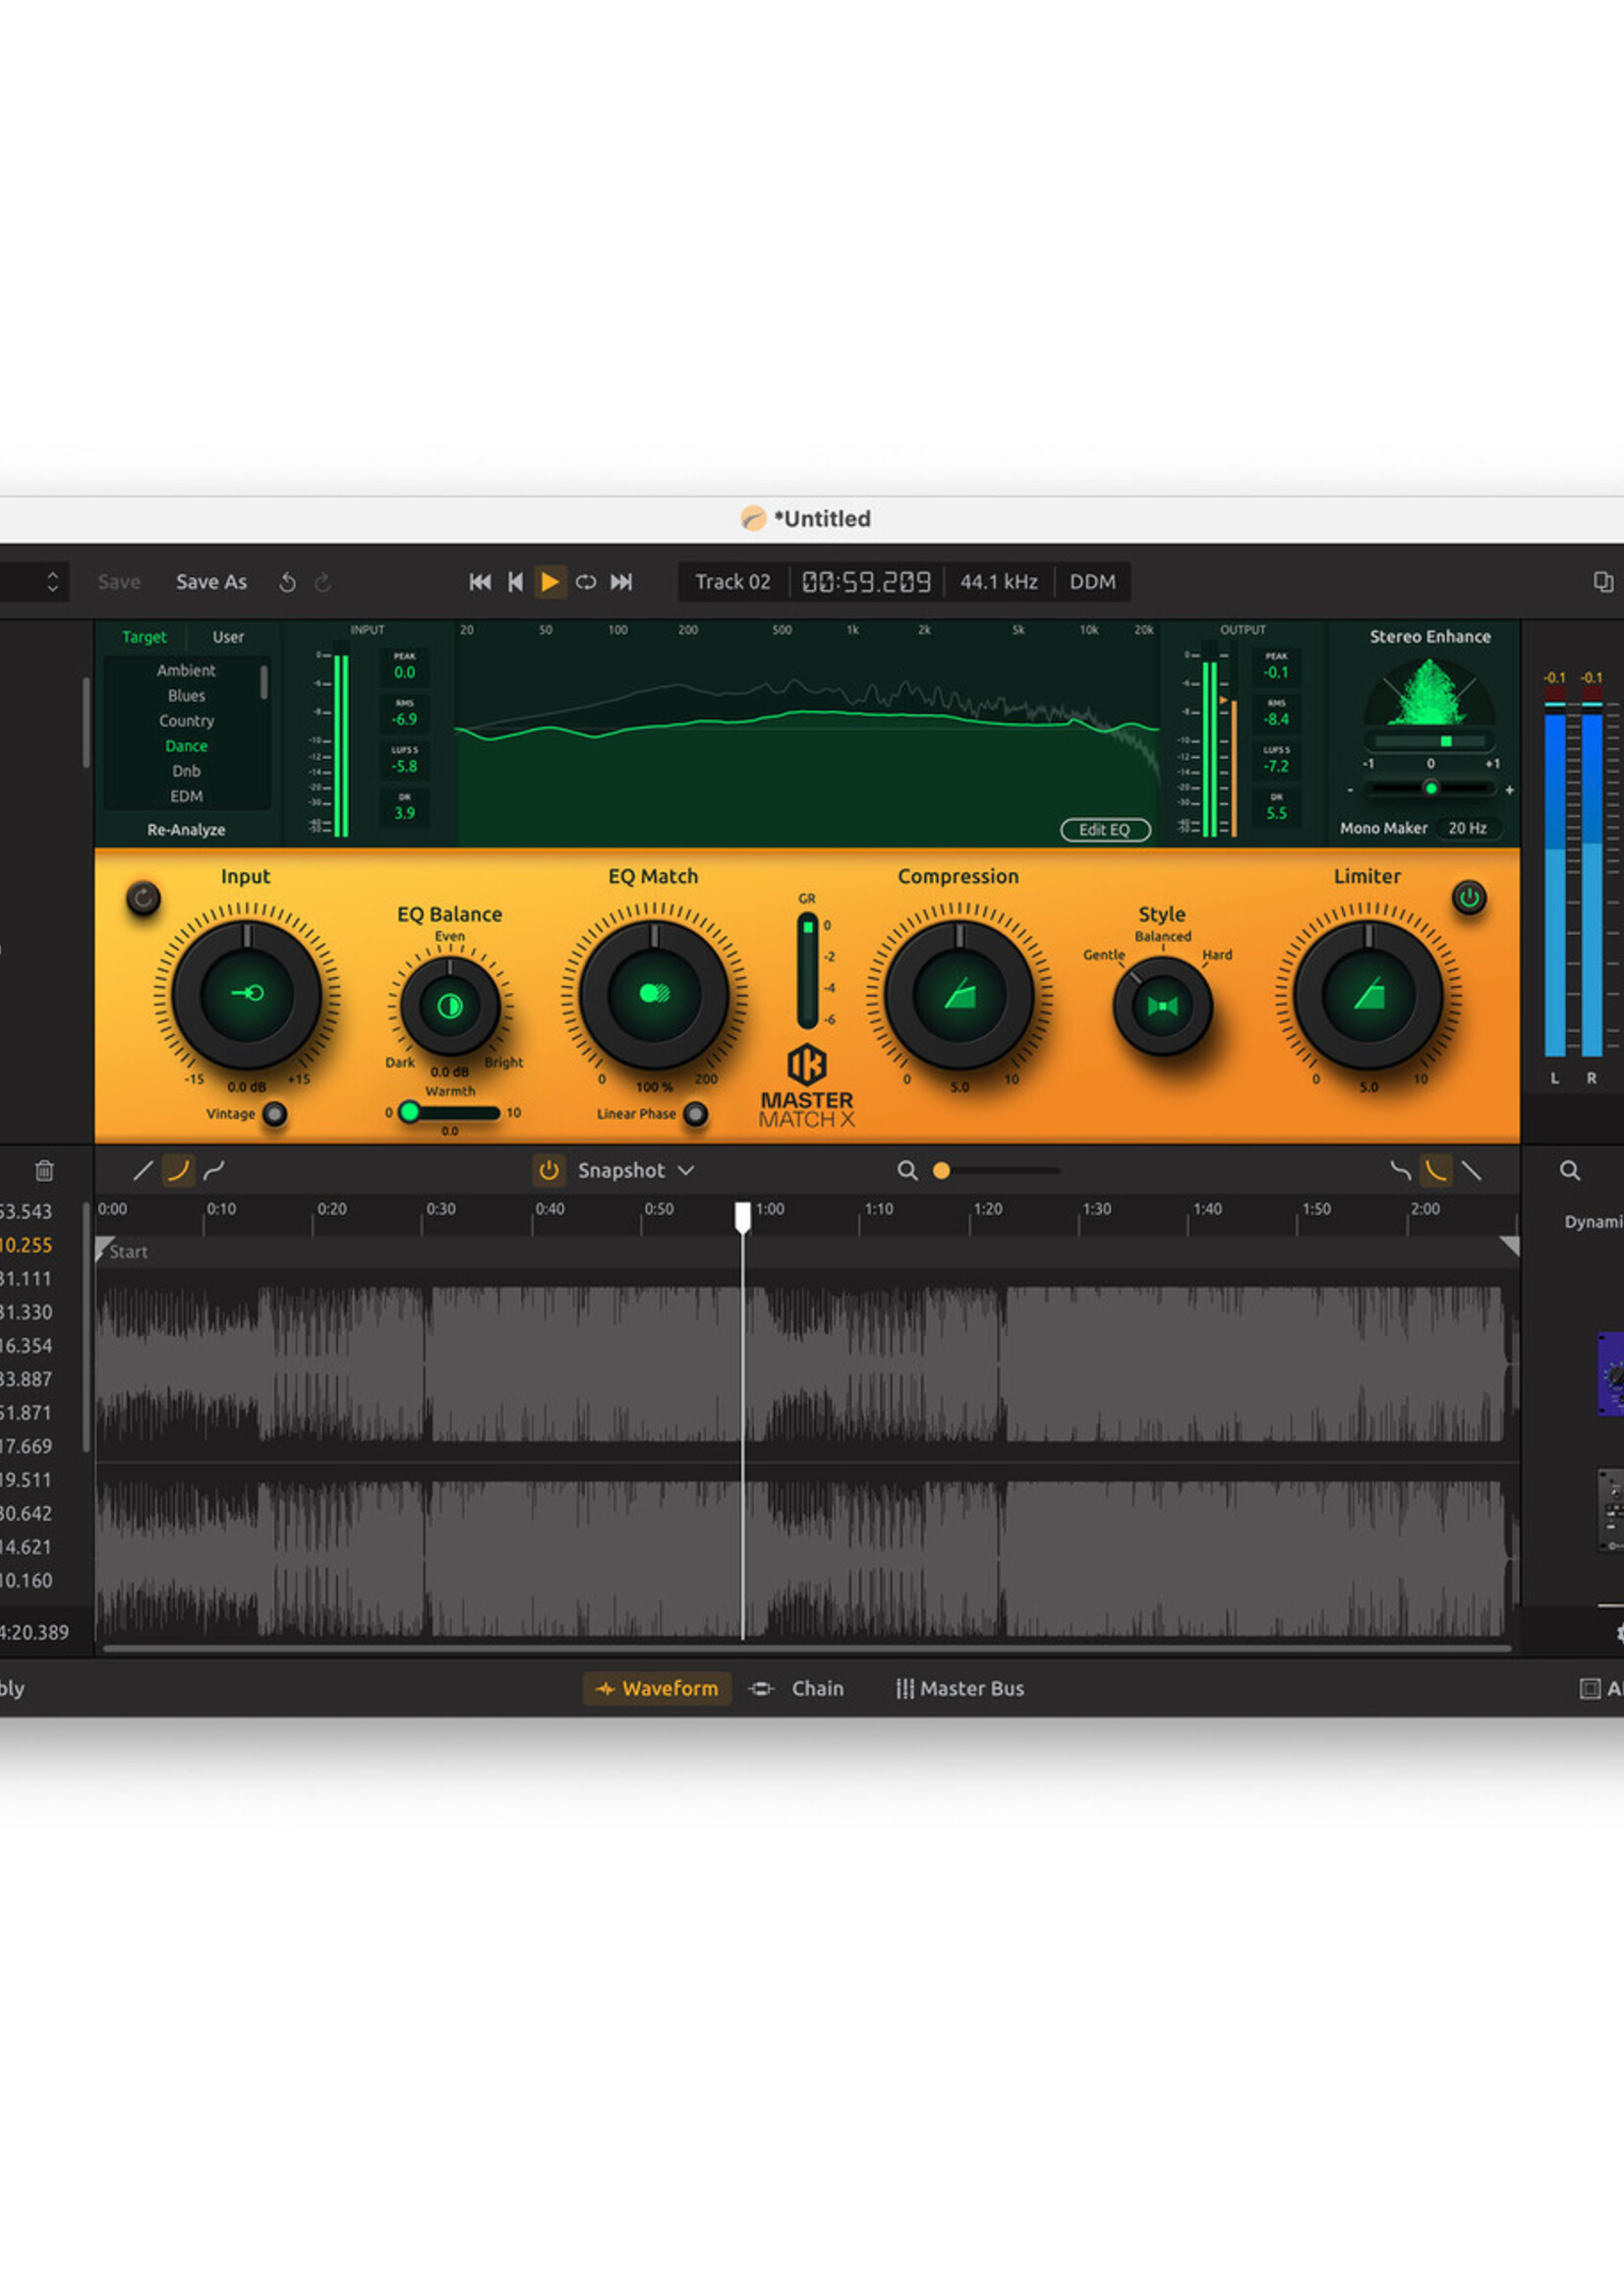
Task: Select S-curve fade-in shape icon
Action: [214, 1170]
